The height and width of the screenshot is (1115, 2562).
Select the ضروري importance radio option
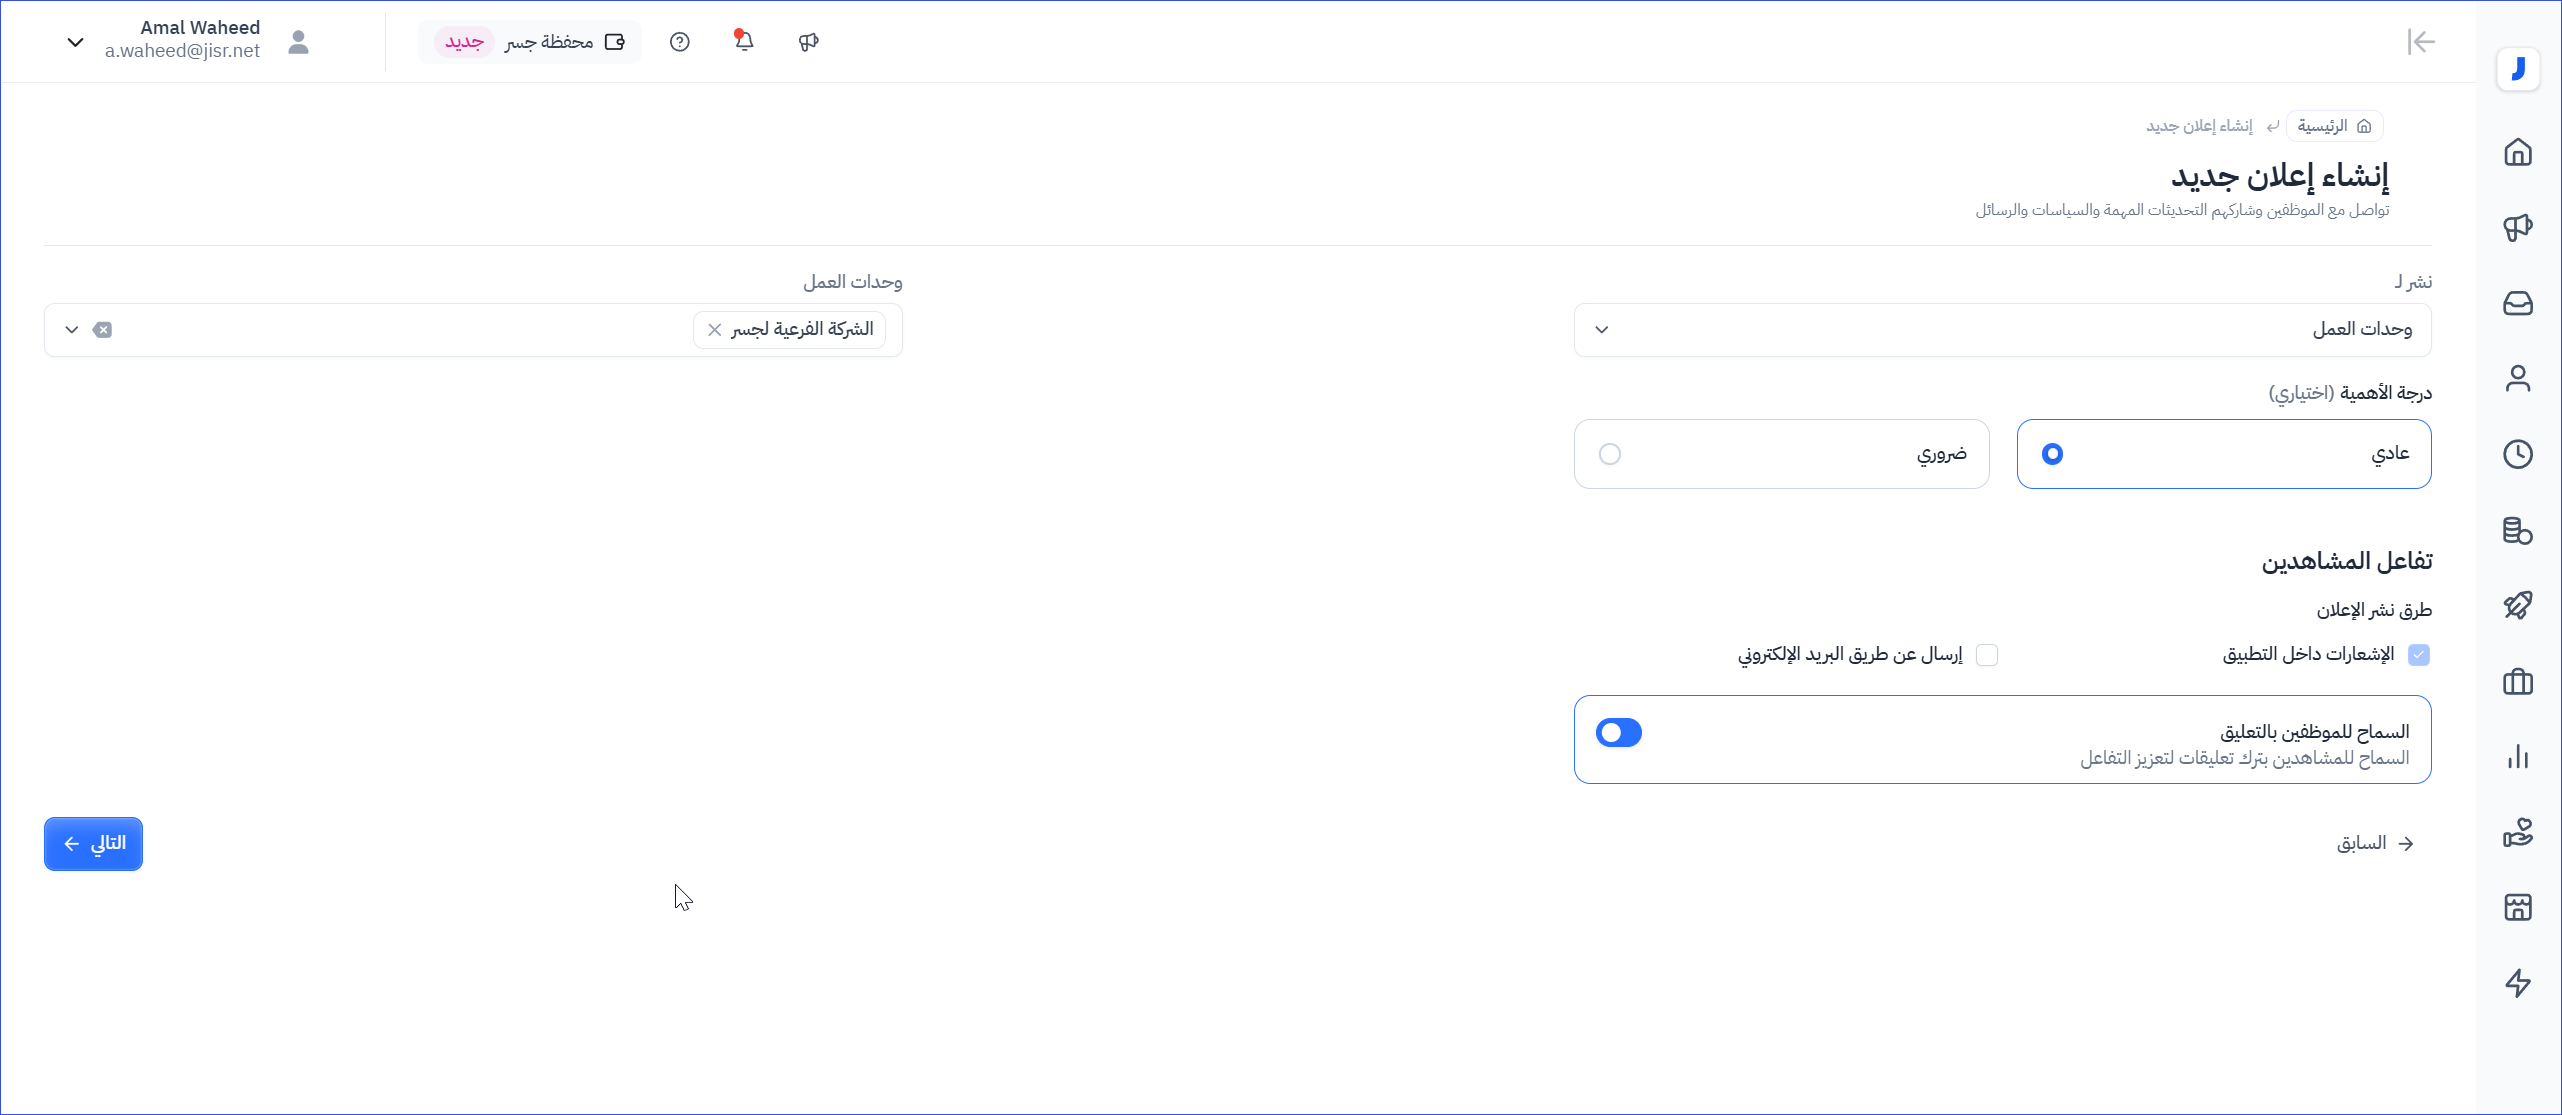(x=1610, y=454)
